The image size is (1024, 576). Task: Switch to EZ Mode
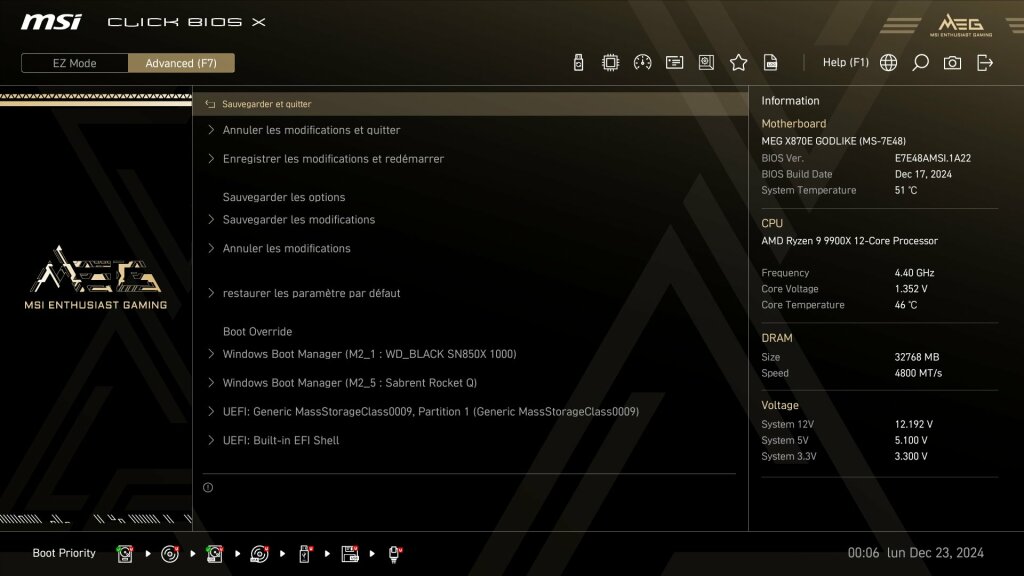pyautogui.click(x=74, y=63)
